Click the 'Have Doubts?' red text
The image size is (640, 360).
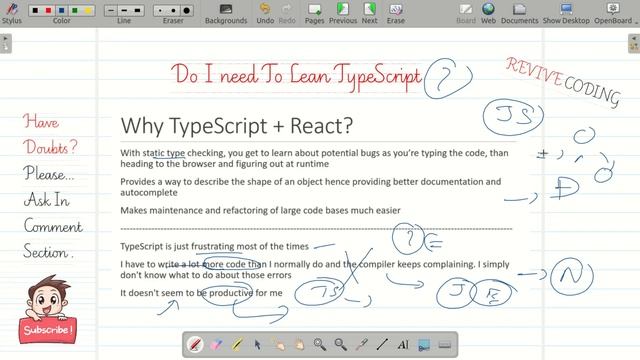(49, 134)
